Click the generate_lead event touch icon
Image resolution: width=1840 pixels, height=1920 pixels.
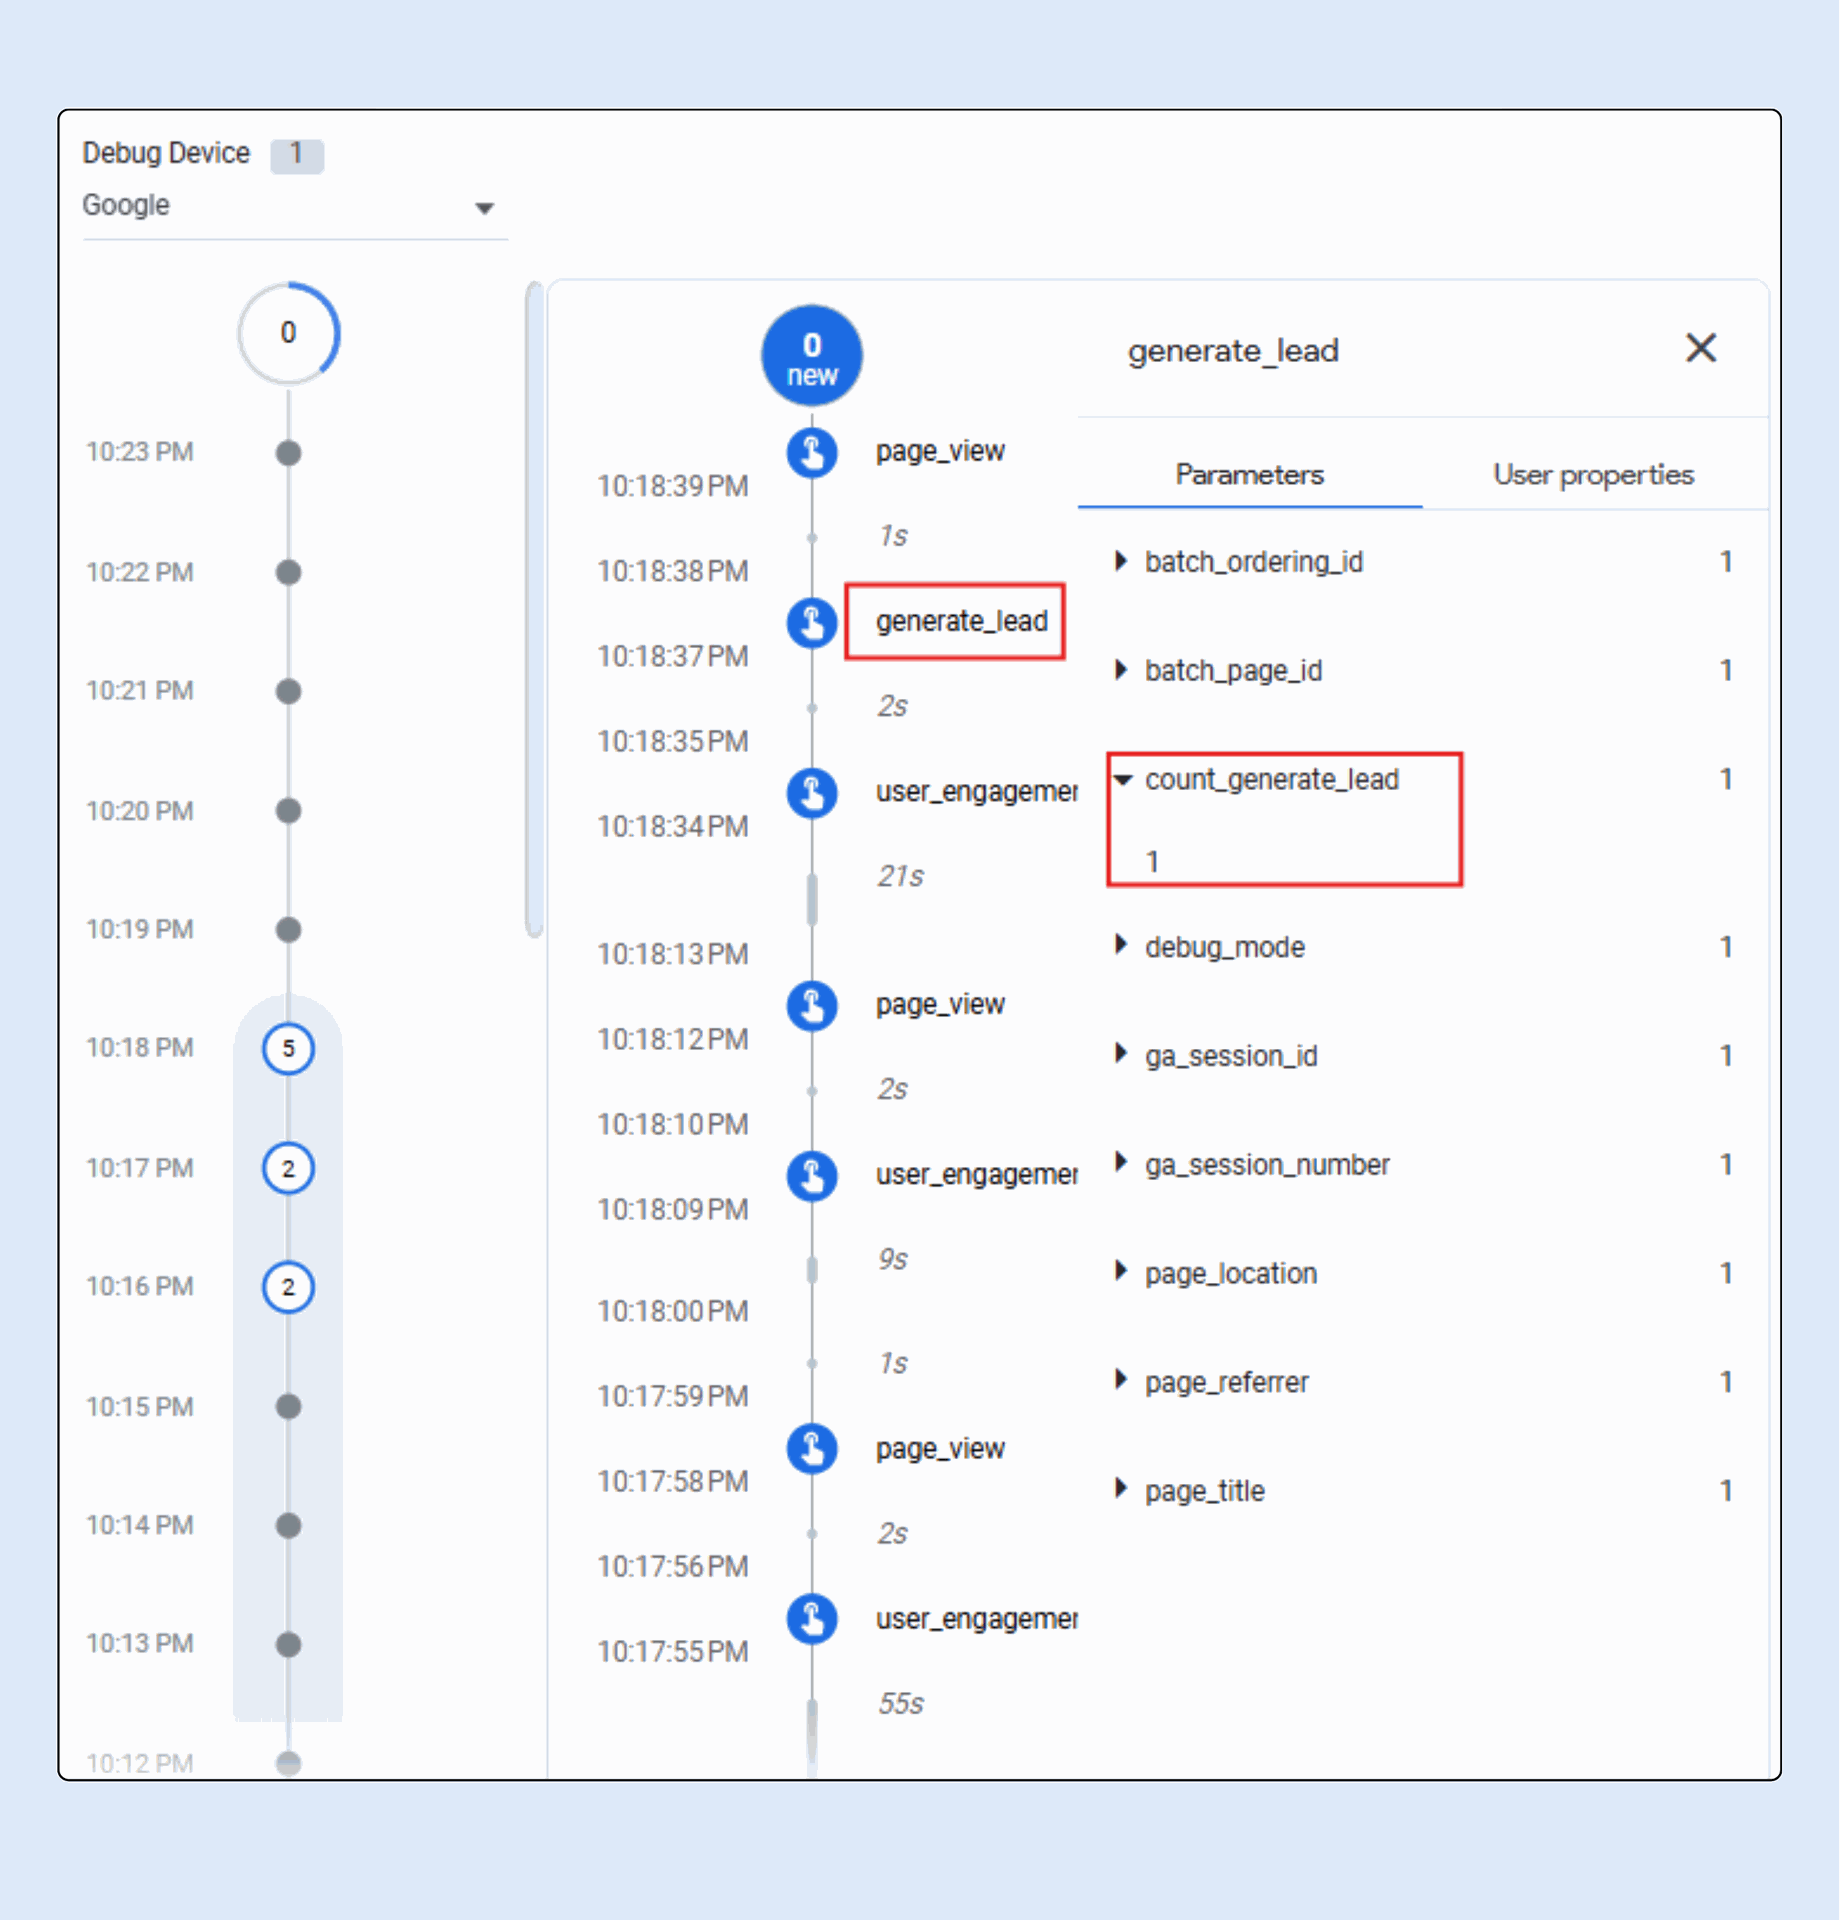point(811,623)
